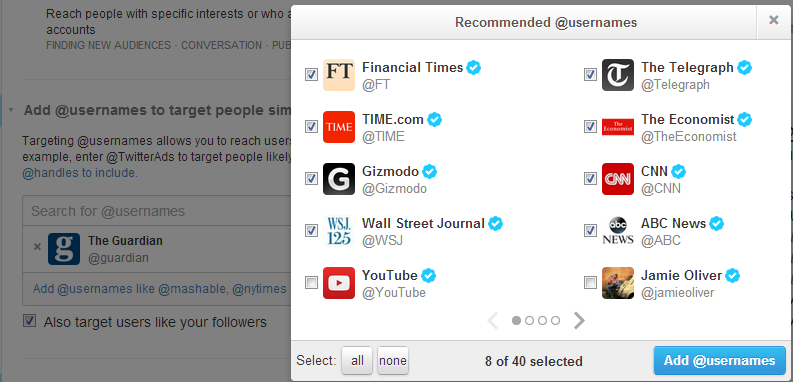
Task: Focus the Search for @usernames field
Action: point(156,211)
